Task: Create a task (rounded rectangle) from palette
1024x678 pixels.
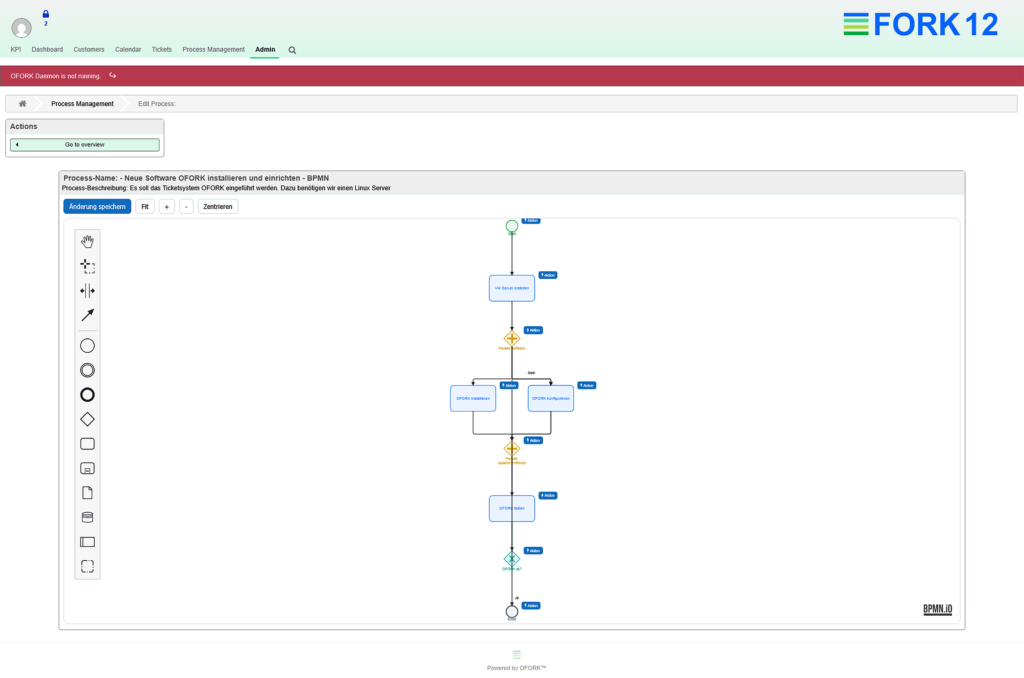Action: coord(87,444)
